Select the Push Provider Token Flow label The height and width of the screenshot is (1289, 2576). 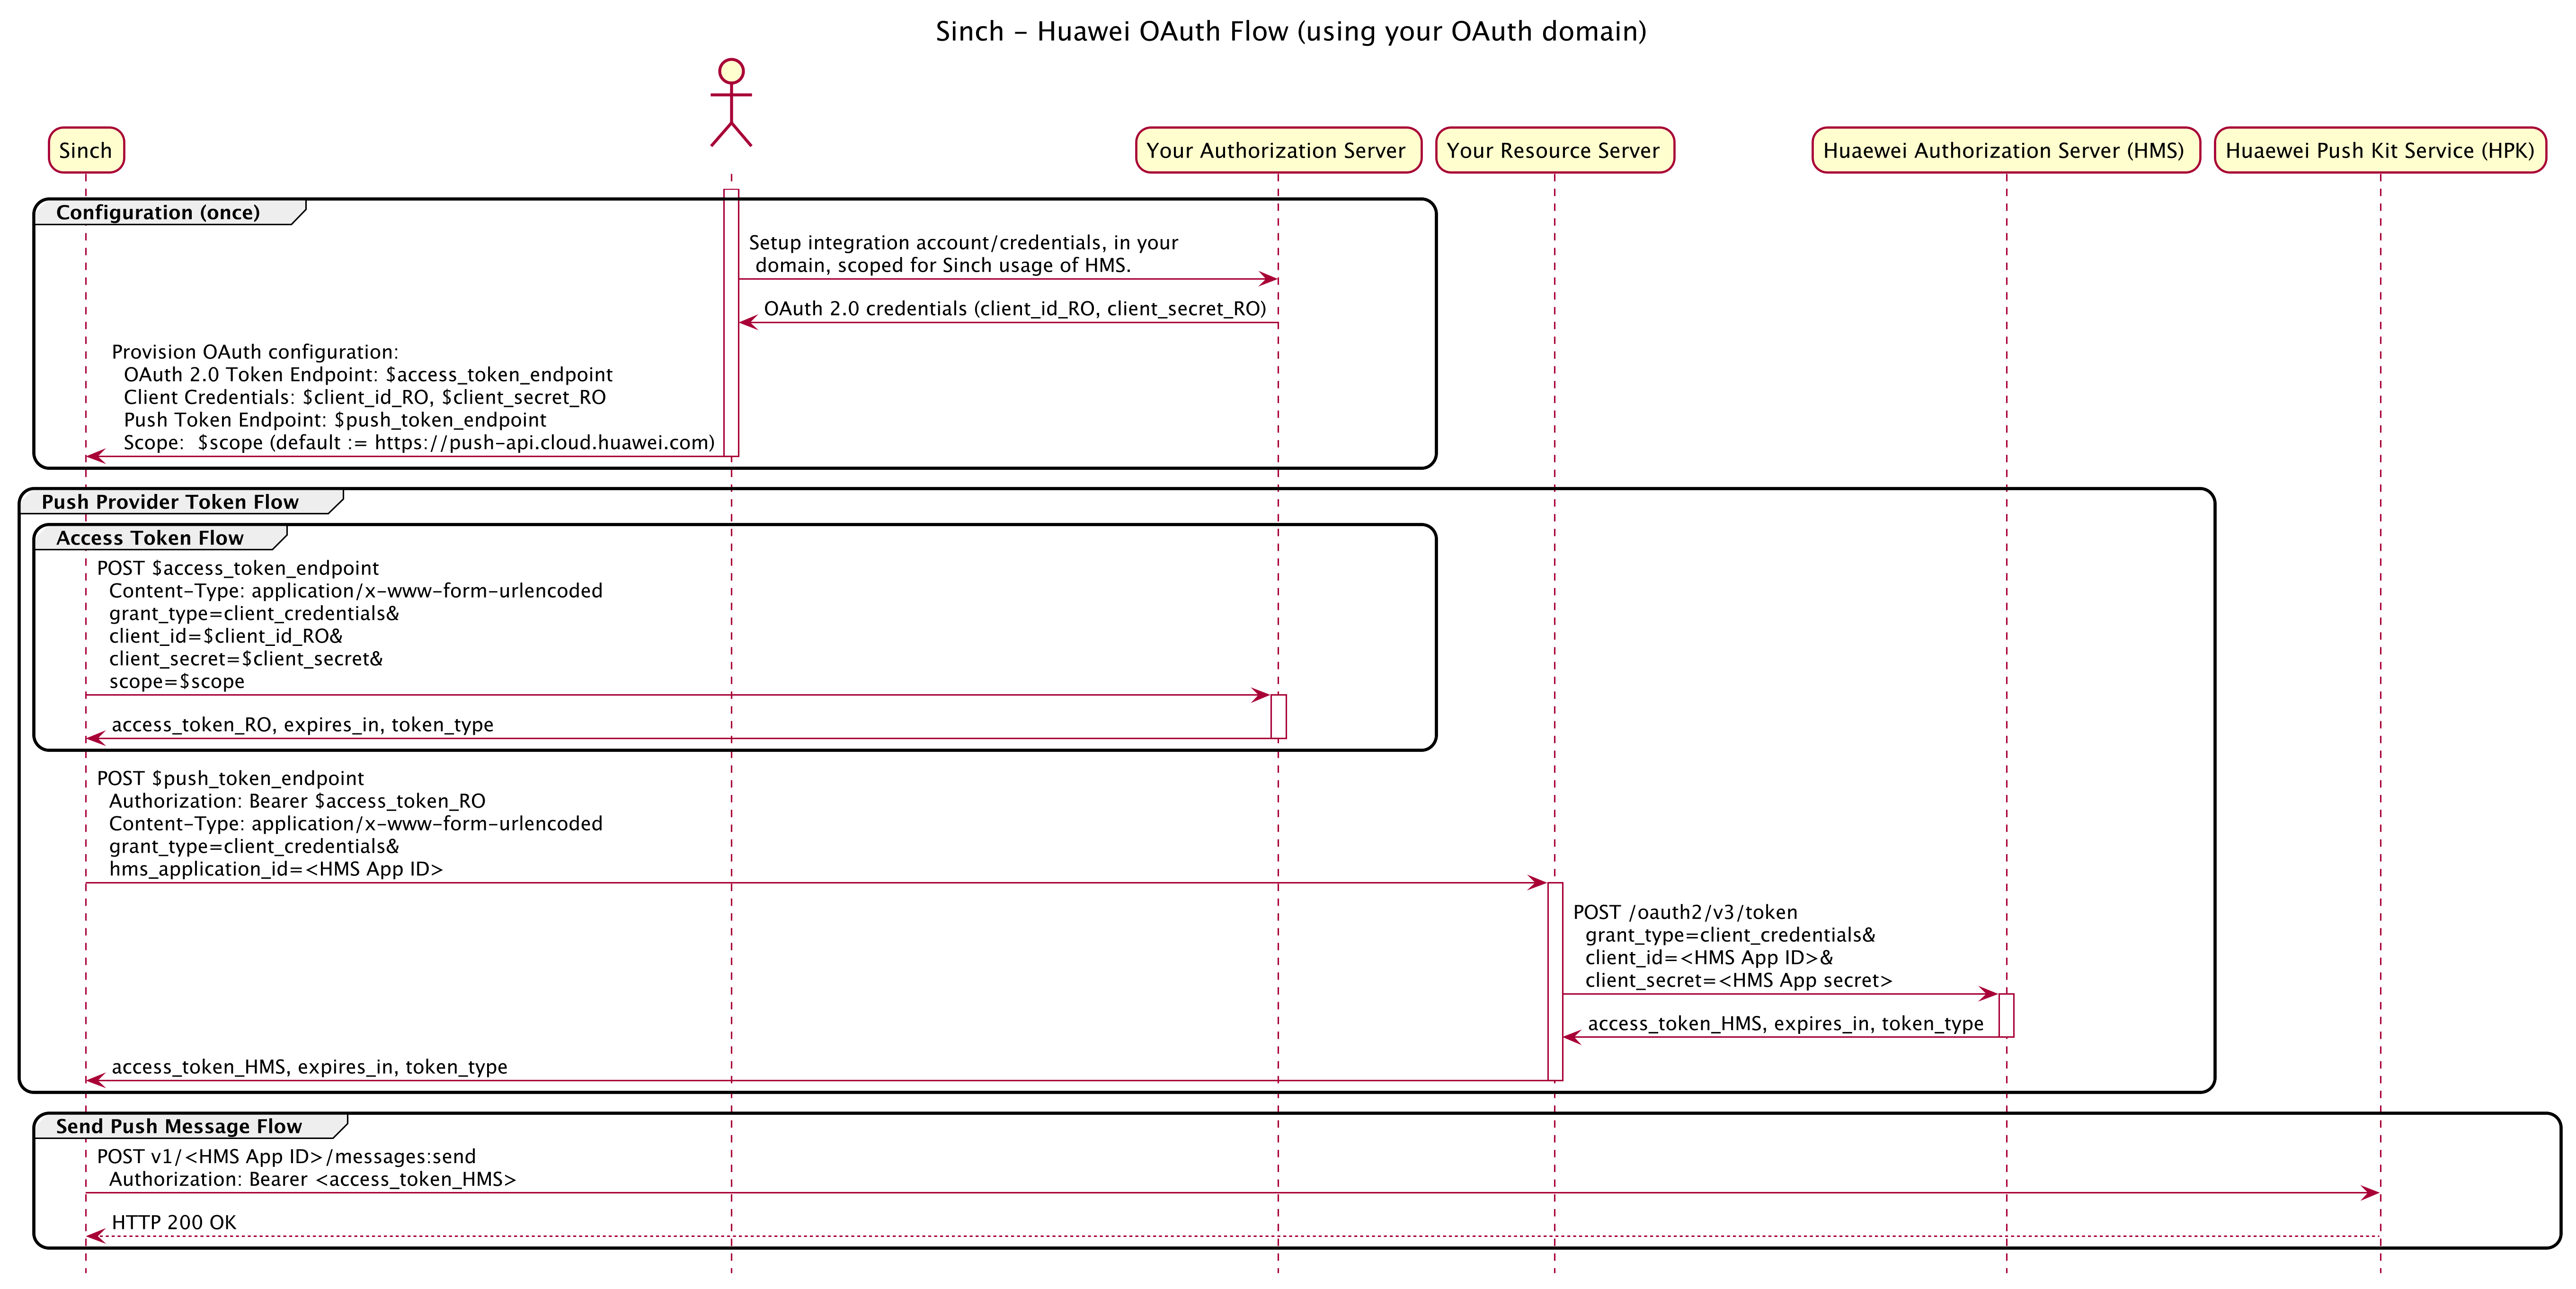[x=170, y=502]
